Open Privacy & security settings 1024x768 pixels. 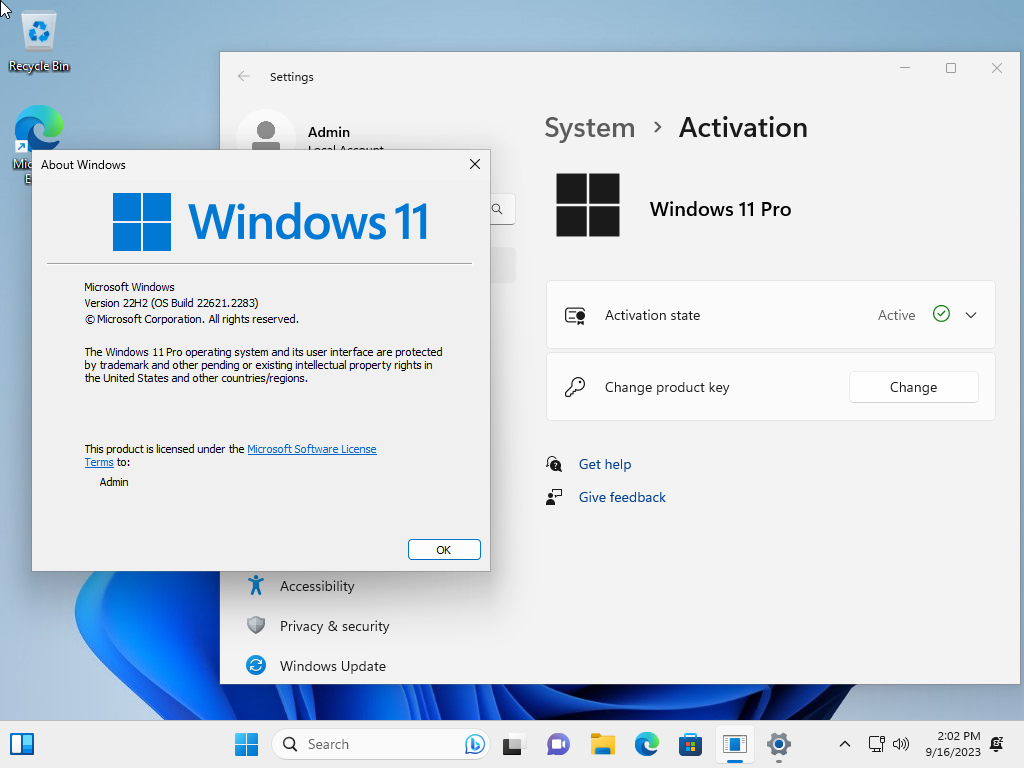tap(334, 626)
